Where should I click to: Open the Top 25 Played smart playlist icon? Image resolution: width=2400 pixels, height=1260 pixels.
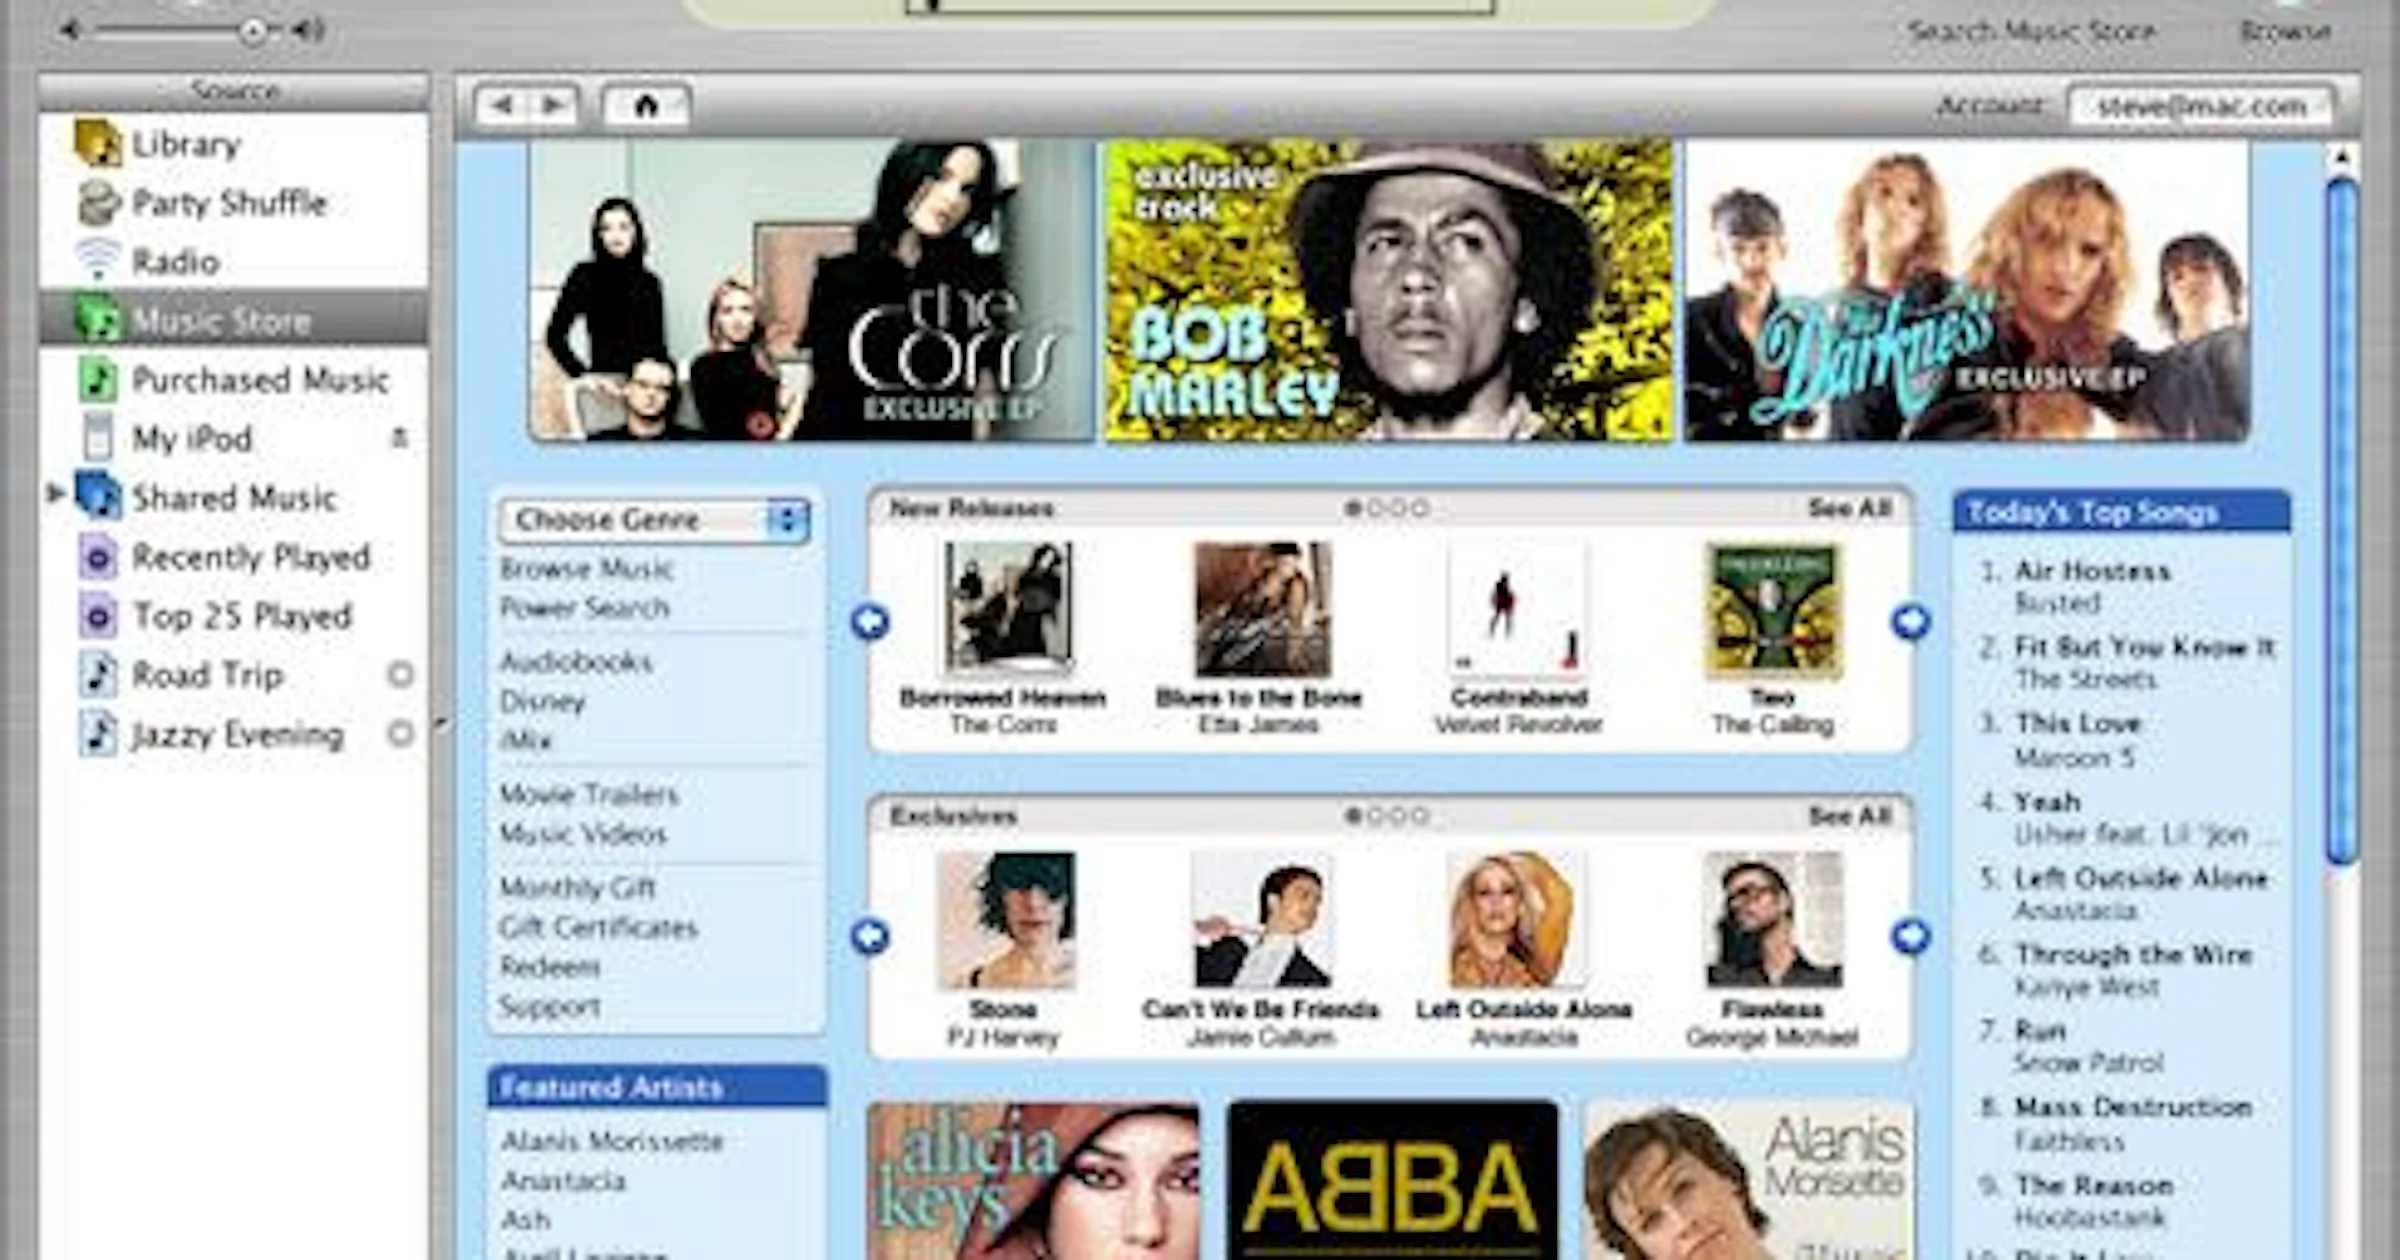[98, 615]
